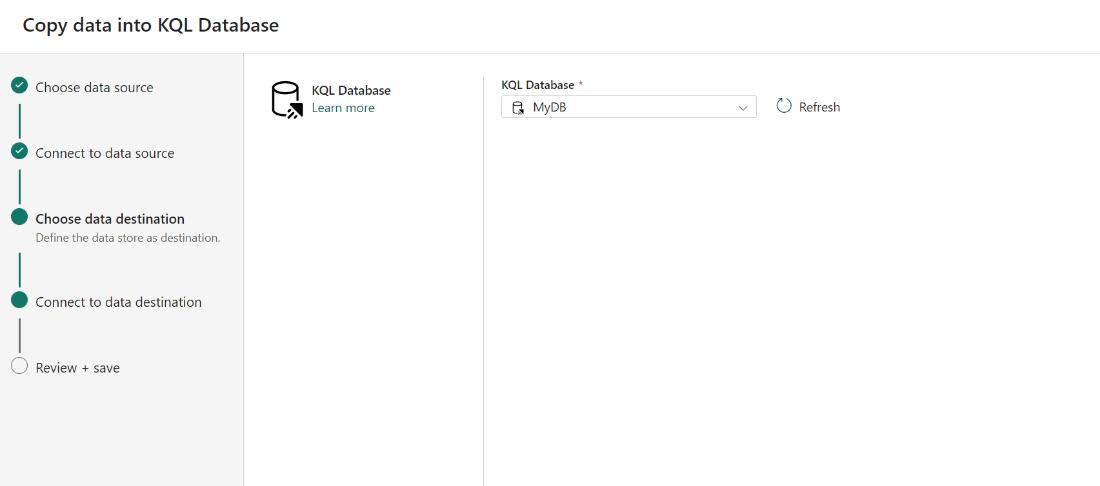Click the 'Define the data store as destination' description

[127, 238]
